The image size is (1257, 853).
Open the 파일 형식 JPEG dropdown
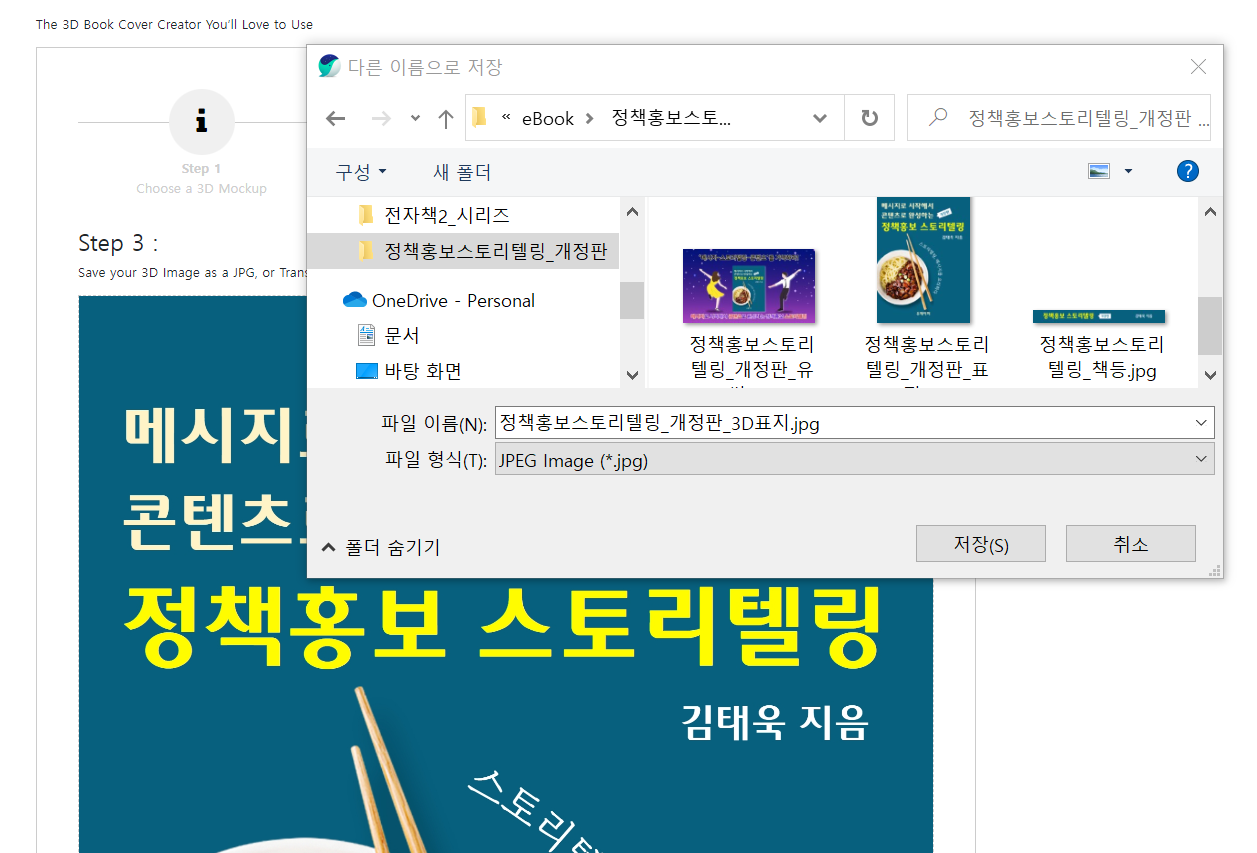1203,459
